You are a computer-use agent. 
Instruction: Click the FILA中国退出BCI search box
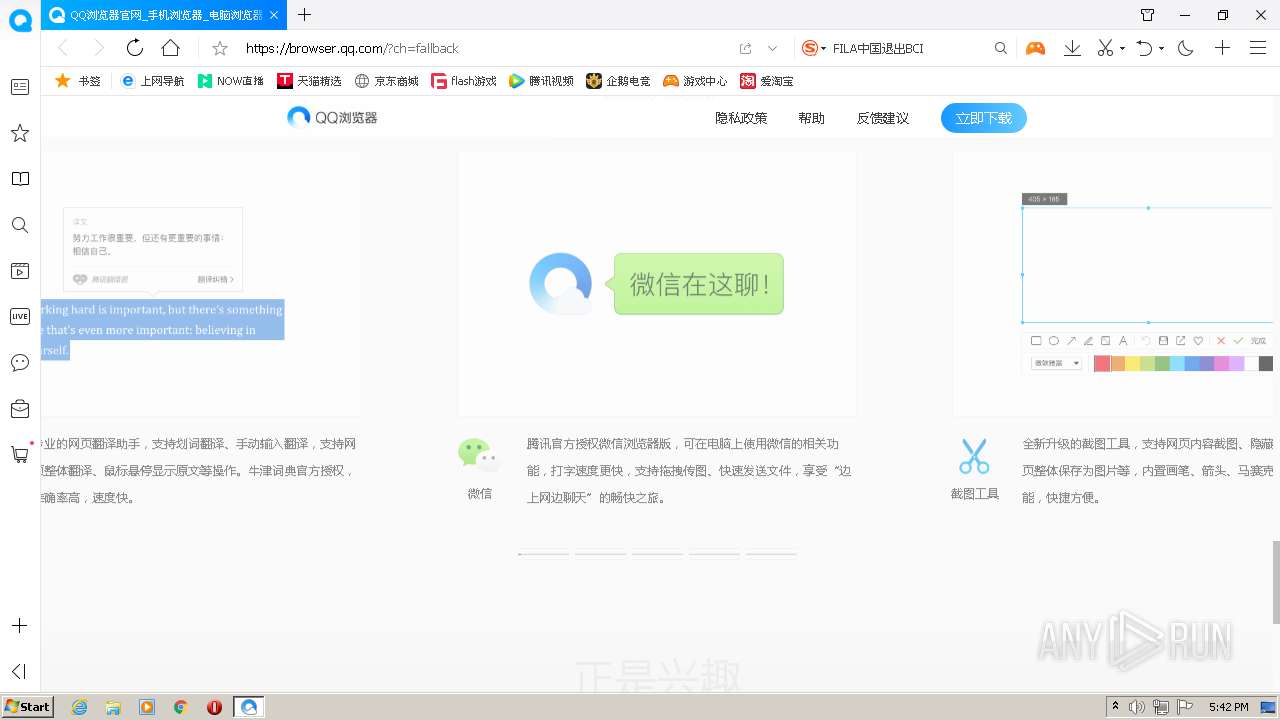click(908, 48)
